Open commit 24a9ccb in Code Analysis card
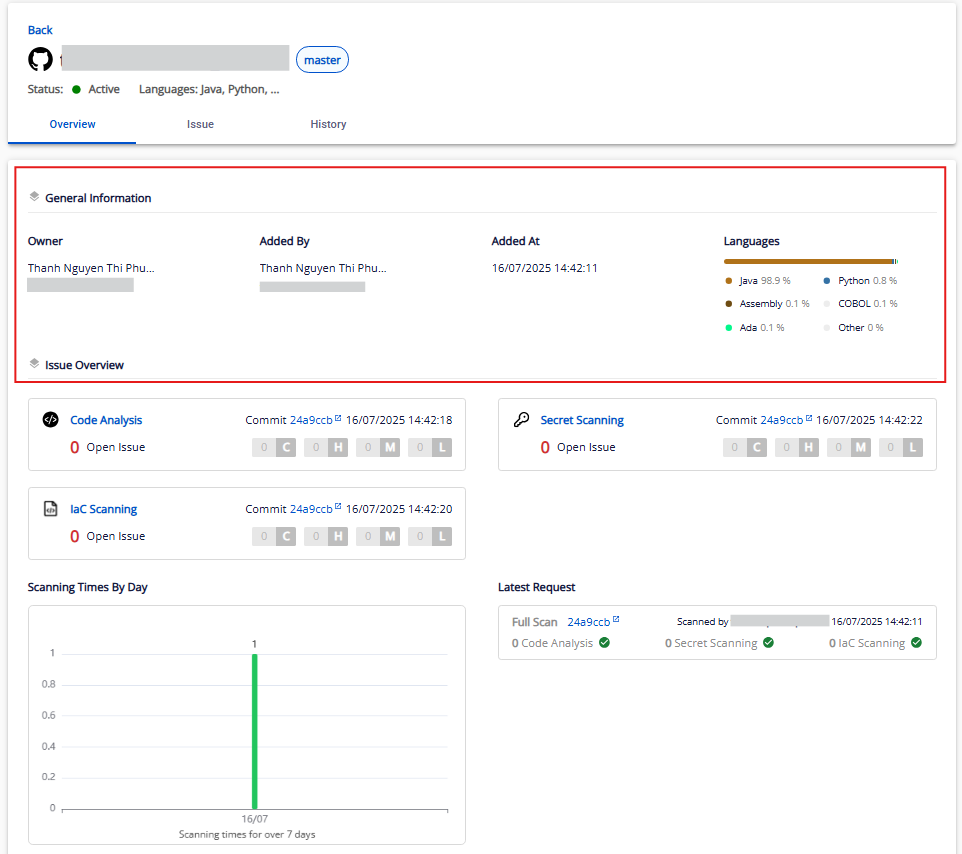 [311, 420]
